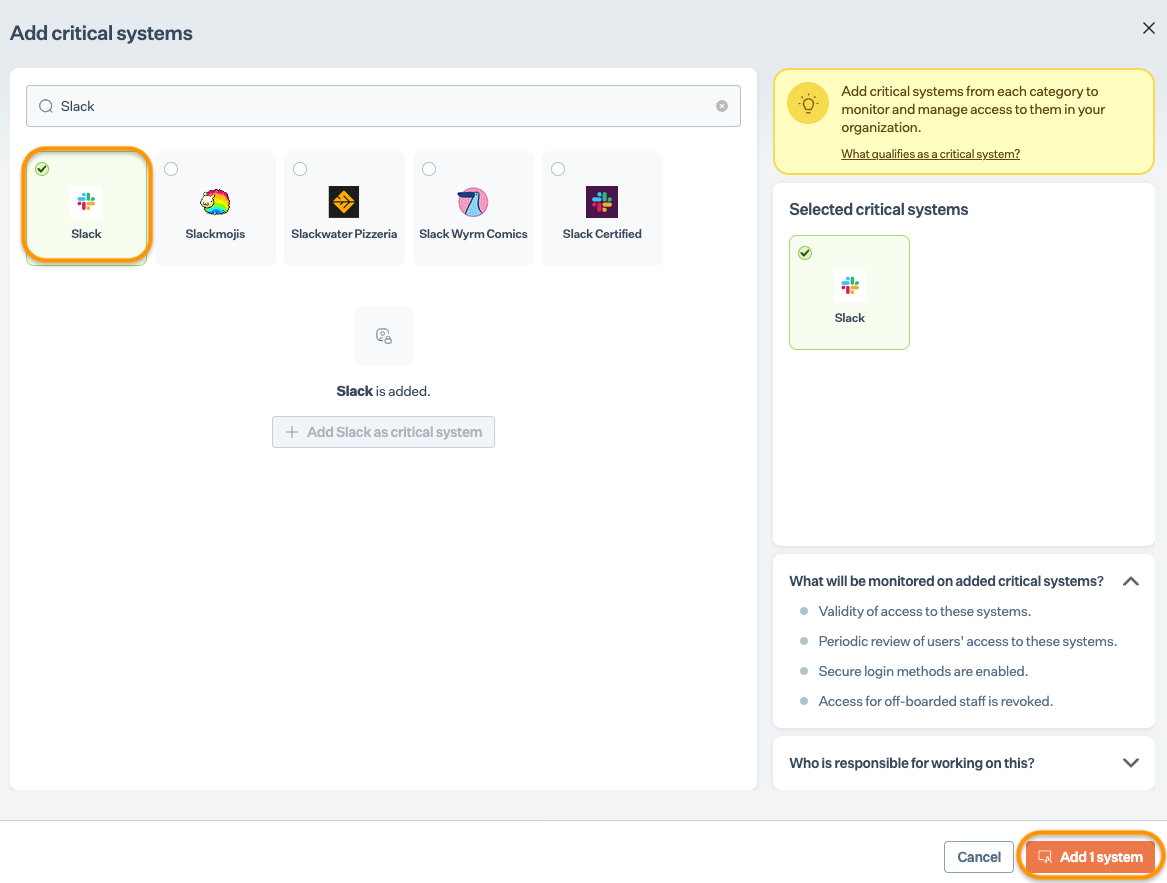Click the plus icon on Add Slack button
Image resolution: width=1167 pixels, height=883 pixels.
click(292, 432)
